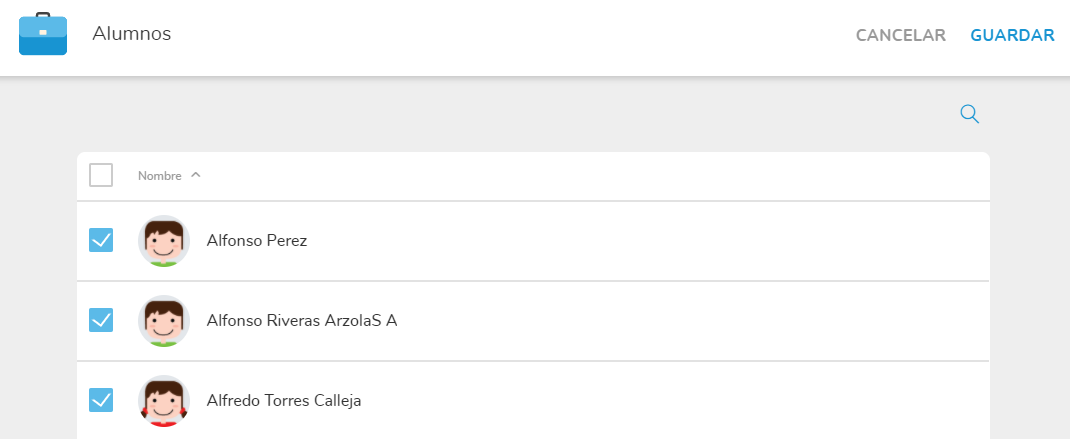This screenshot has height=439, width=1070.
Task: Click Alfredo Torres Calleja's avatar image
Action: pos(163,401)
